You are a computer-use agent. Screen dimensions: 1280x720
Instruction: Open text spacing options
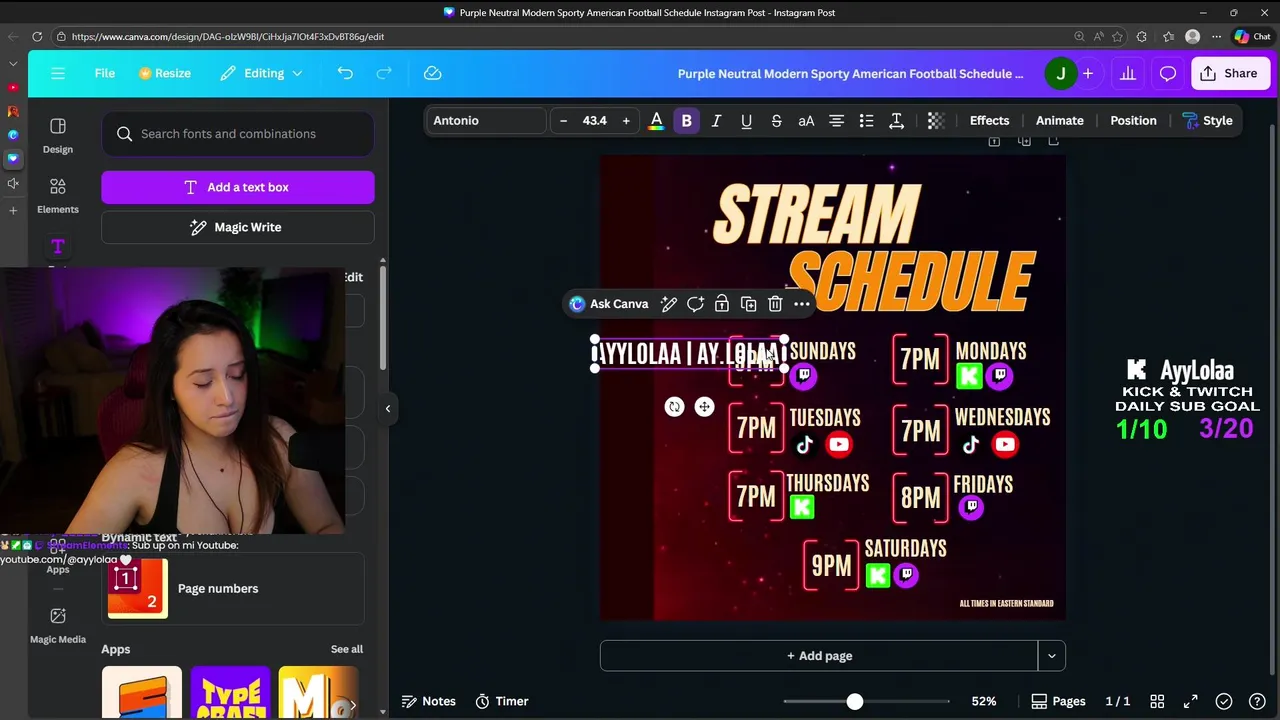click(x=896, y=120)
